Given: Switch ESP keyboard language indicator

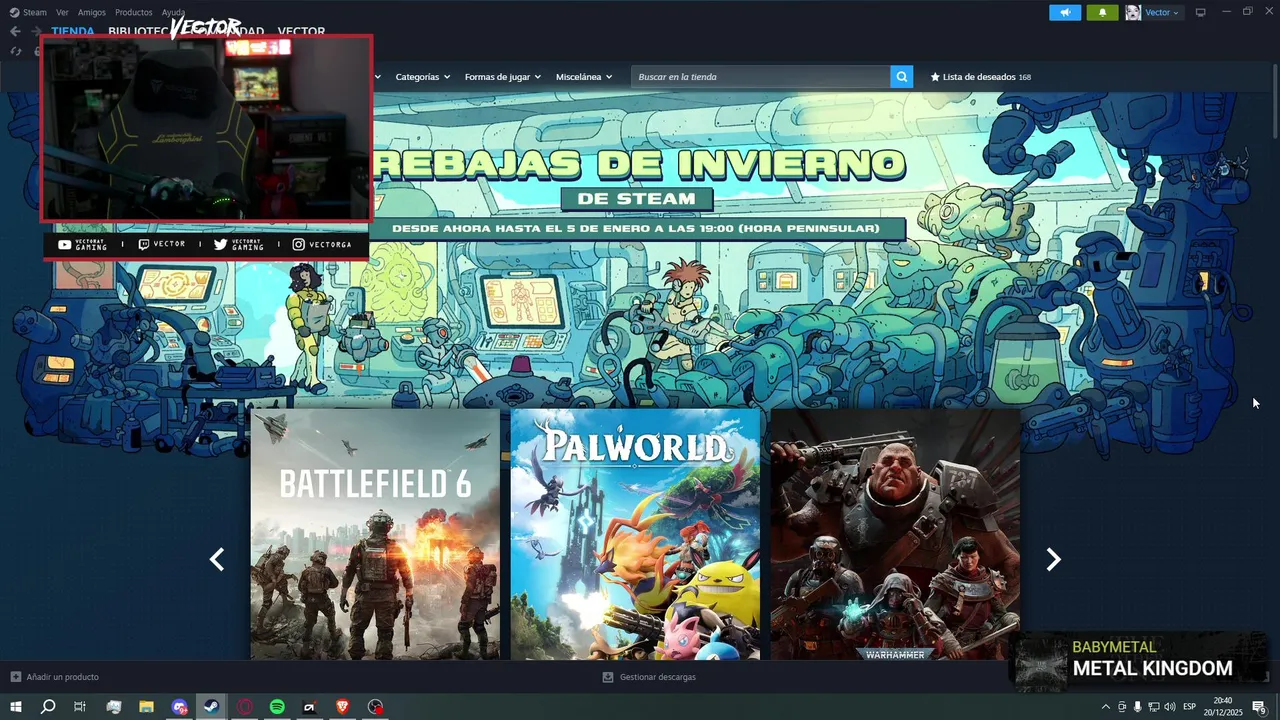Looking at the screenshot, I should (x=1190, y=707).
